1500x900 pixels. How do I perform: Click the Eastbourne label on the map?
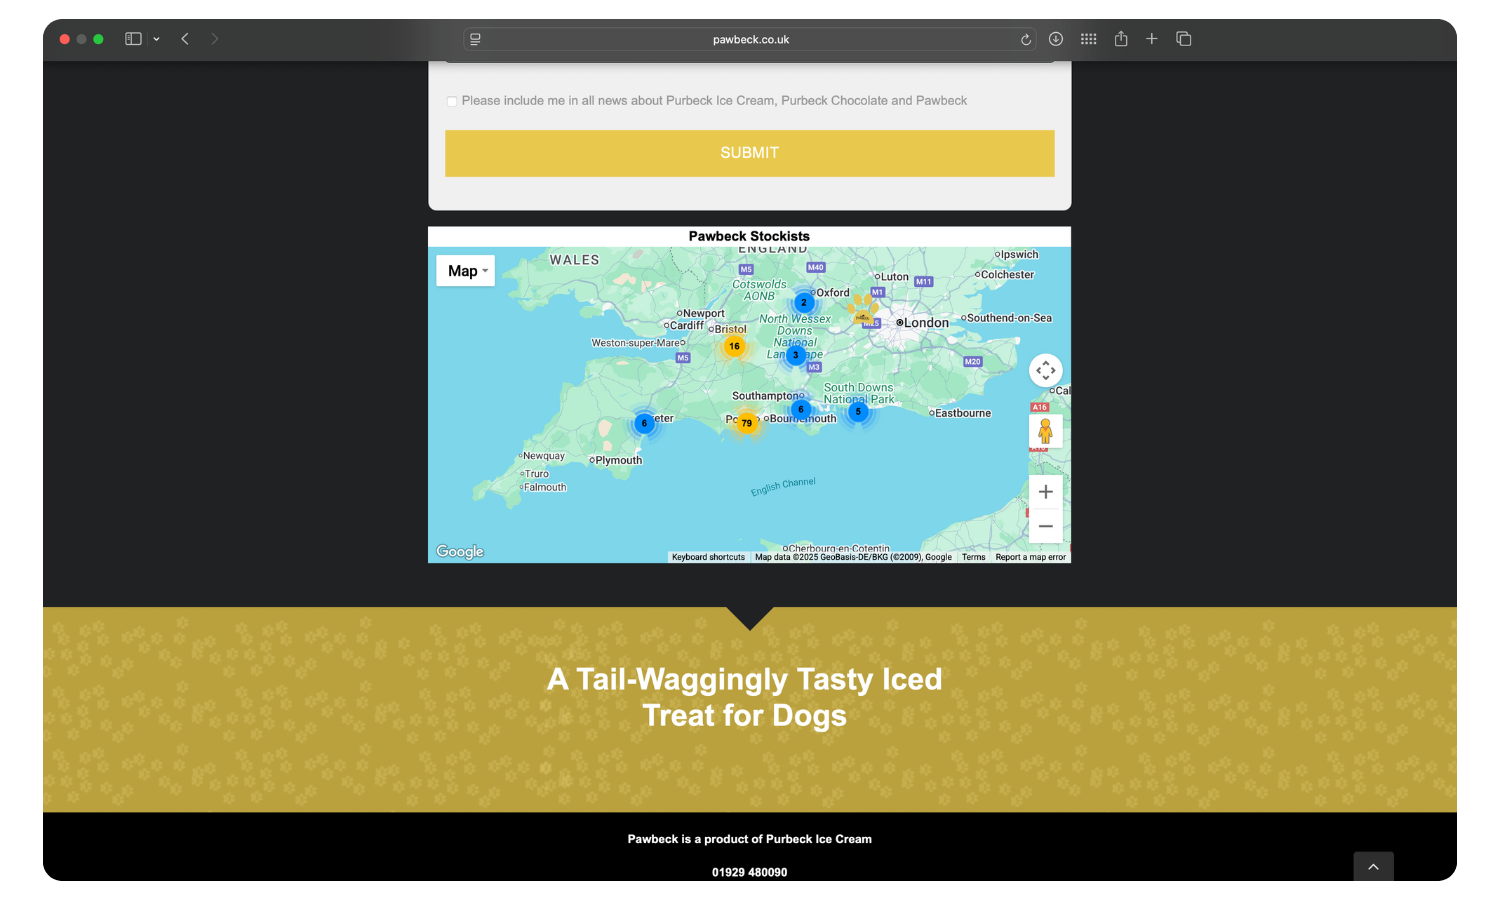(963, 413)
